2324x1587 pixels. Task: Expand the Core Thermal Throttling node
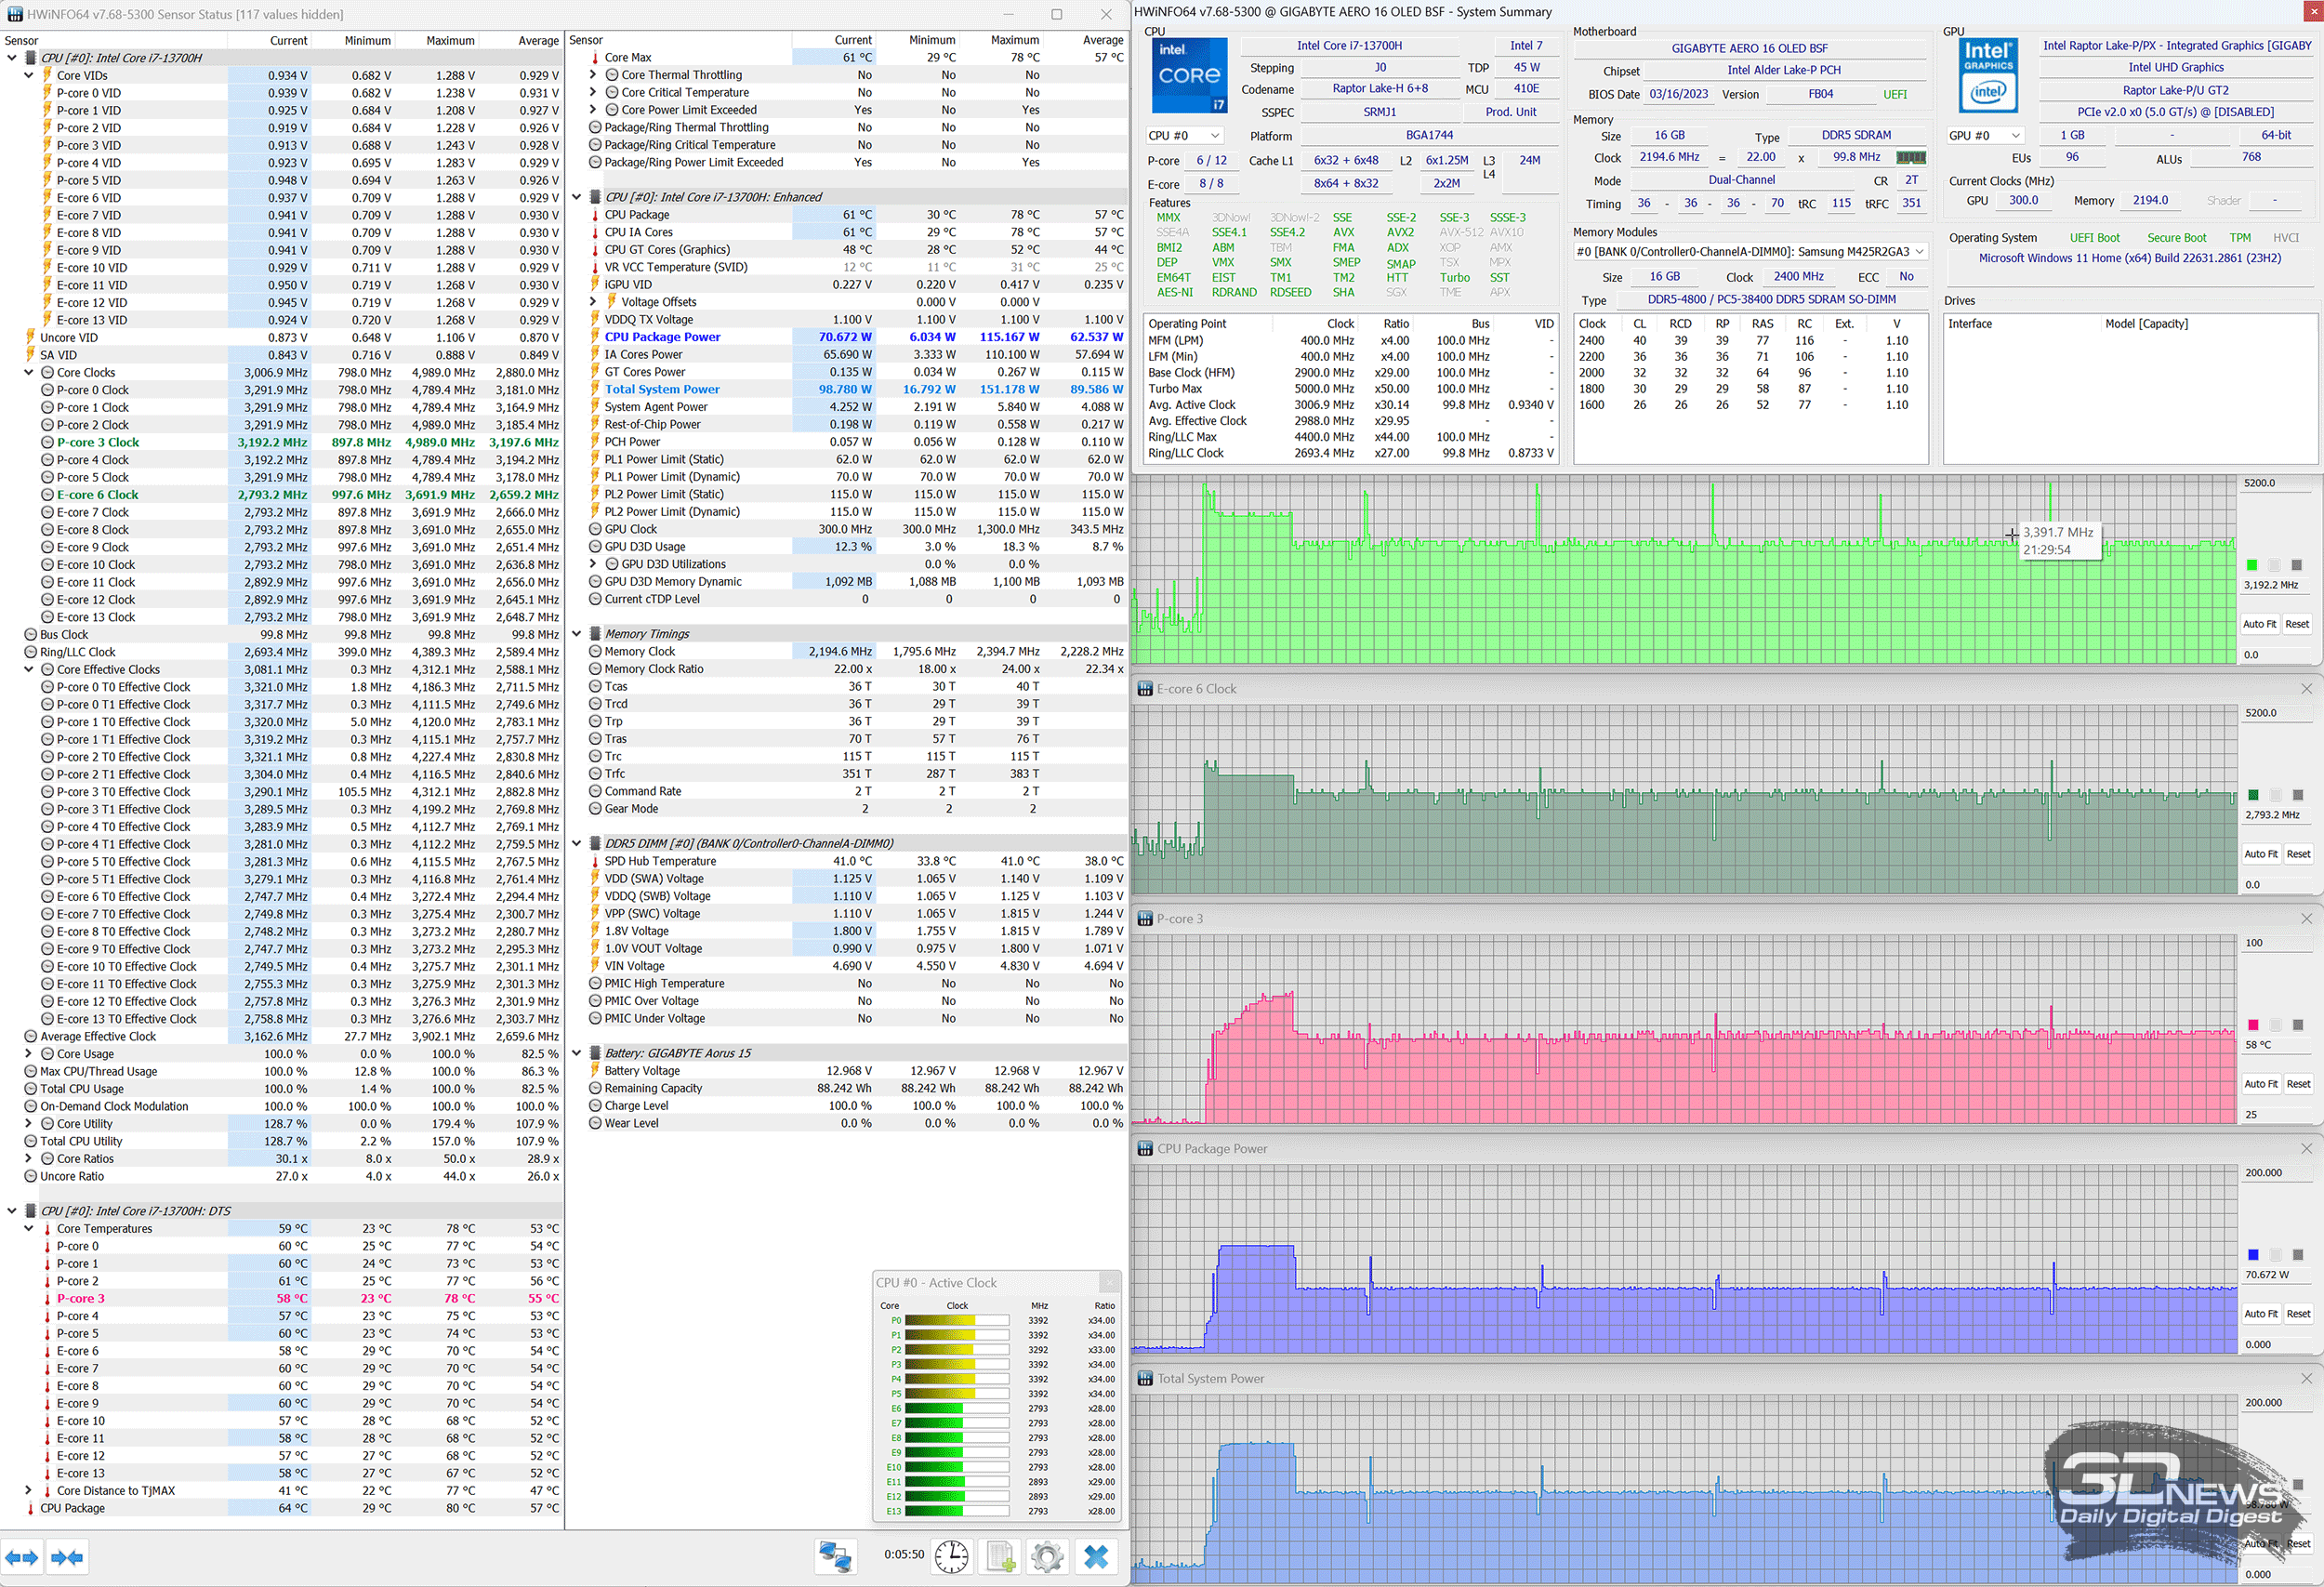[x=593, y=75]
